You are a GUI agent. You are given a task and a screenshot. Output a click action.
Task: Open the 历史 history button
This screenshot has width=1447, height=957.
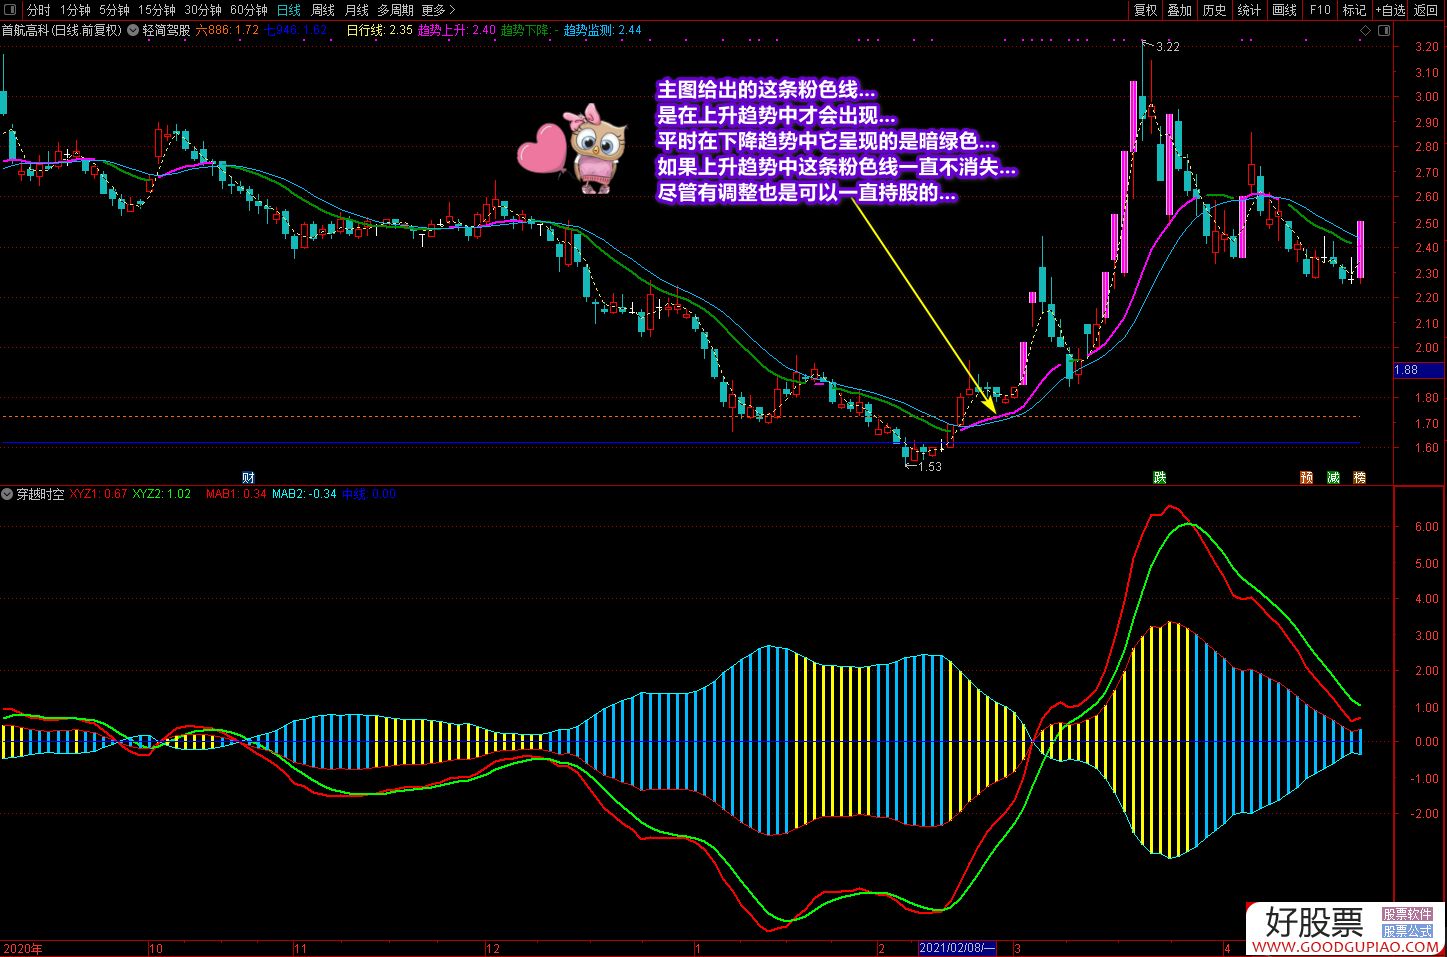point(1215,10)
